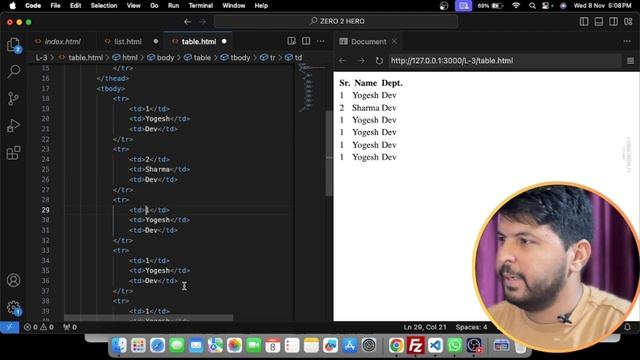Open the Go menu
640x360 pixels.
click(154, 6)
